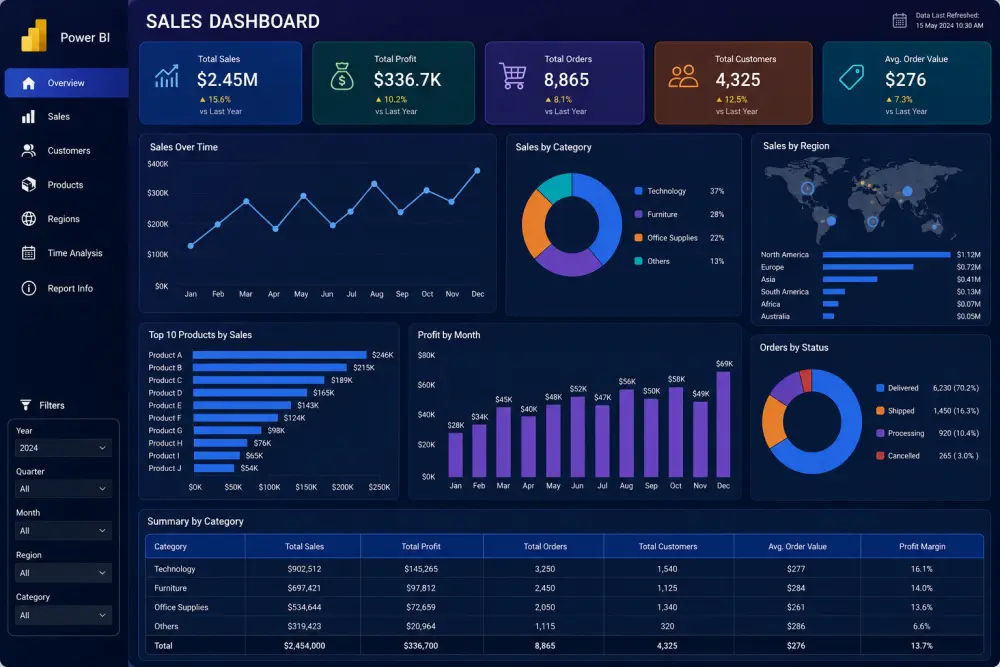The width and height of the screenshot is (1000, 667).
Task: Click the $20,964 profit cell
Action: click(421, 626)
